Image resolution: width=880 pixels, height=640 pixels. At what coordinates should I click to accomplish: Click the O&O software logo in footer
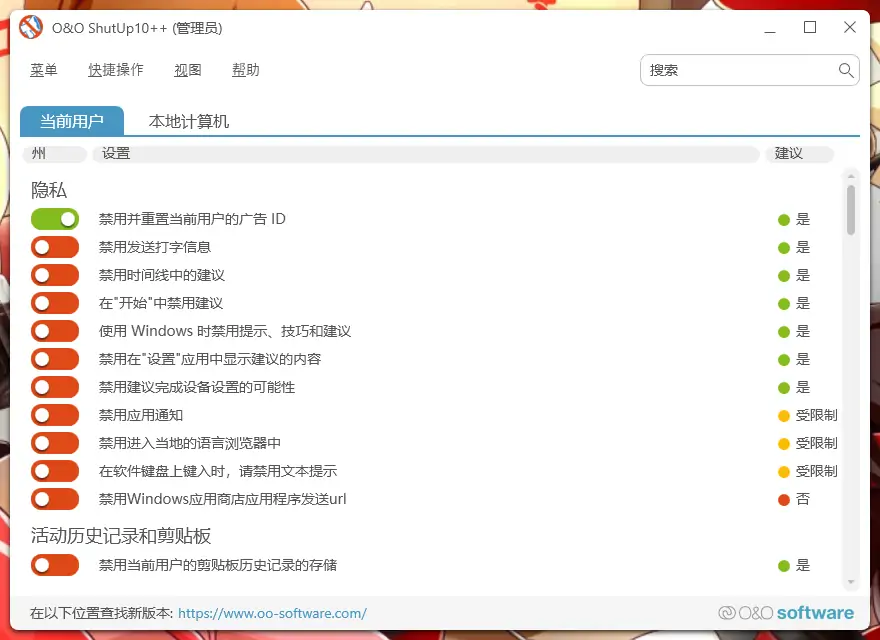pos(786,612)
